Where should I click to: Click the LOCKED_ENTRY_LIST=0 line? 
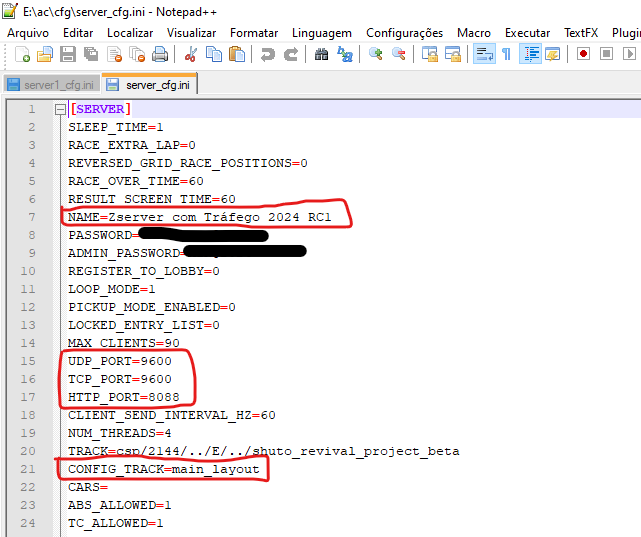tap(144, 325)
